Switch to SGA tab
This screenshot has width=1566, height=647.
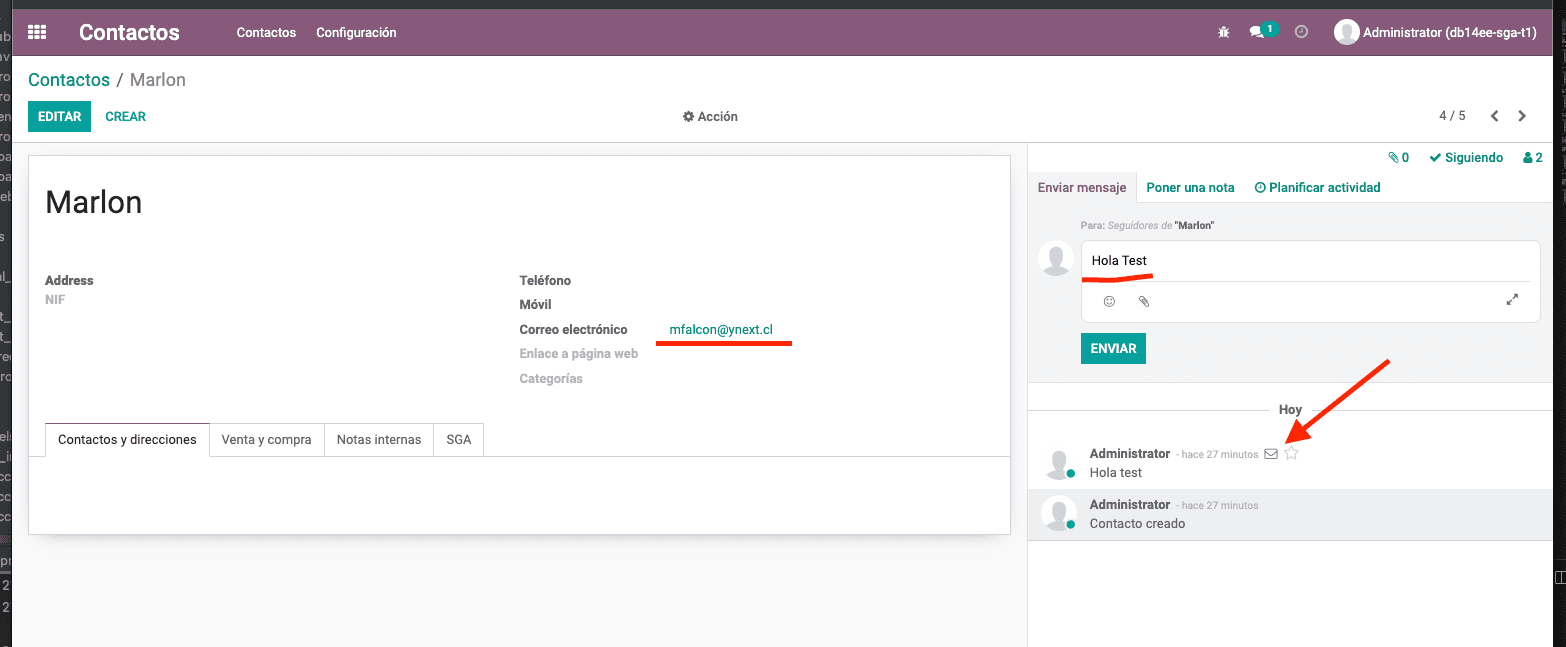(459, 440)
